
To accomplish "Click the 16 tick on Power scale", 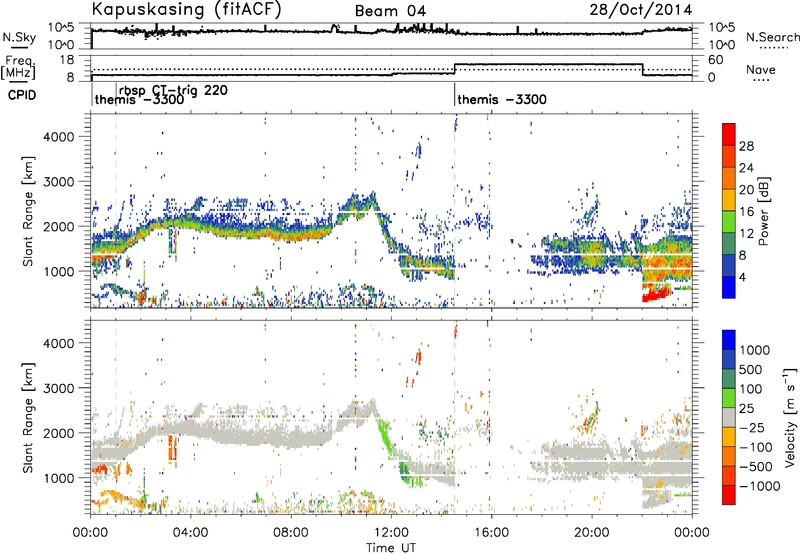I will (746, 212).
